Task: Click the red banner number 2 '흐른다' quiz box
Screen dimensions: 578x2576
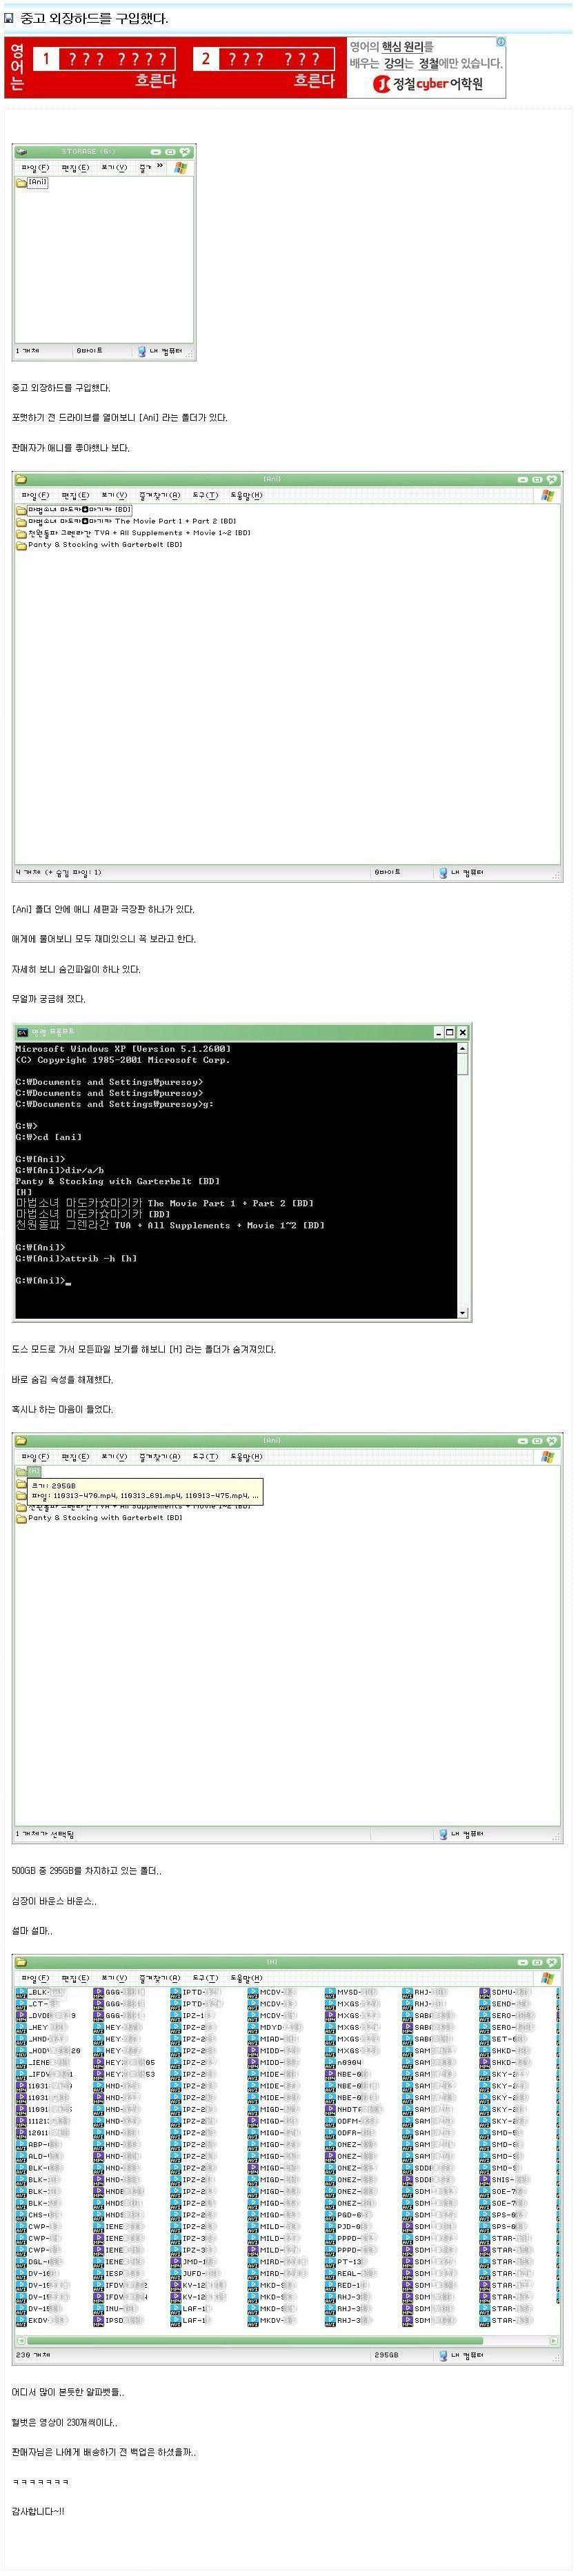Action: coord(266,68)
